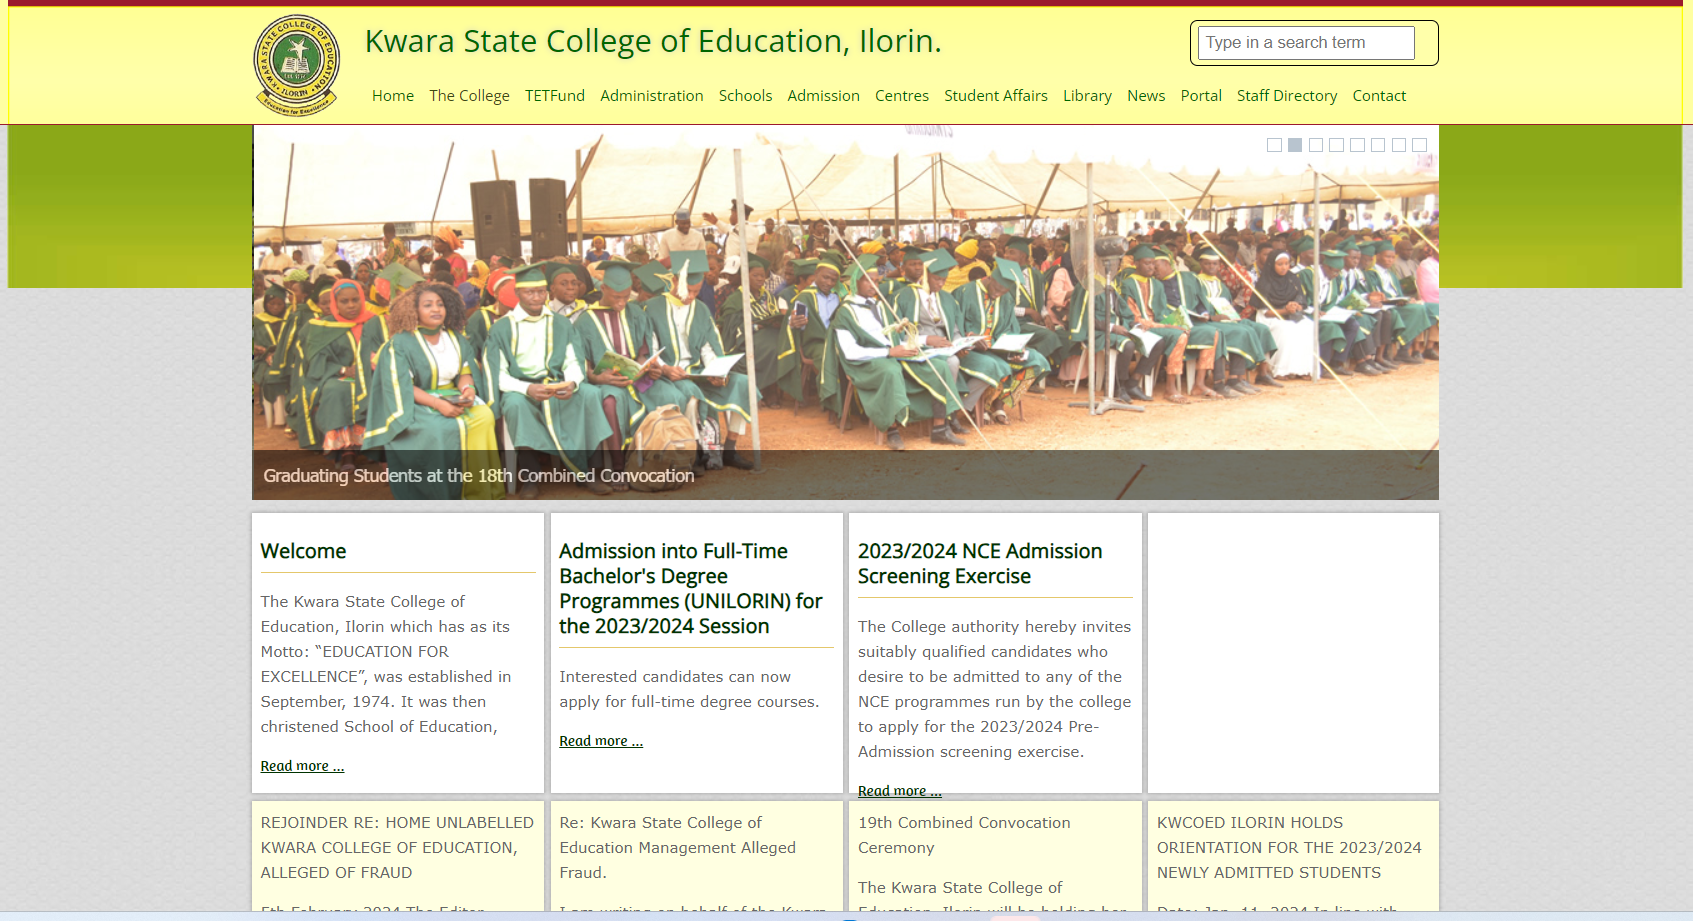
Task: Expand the Administration navigation menu
Action: [x=651, y=96]
